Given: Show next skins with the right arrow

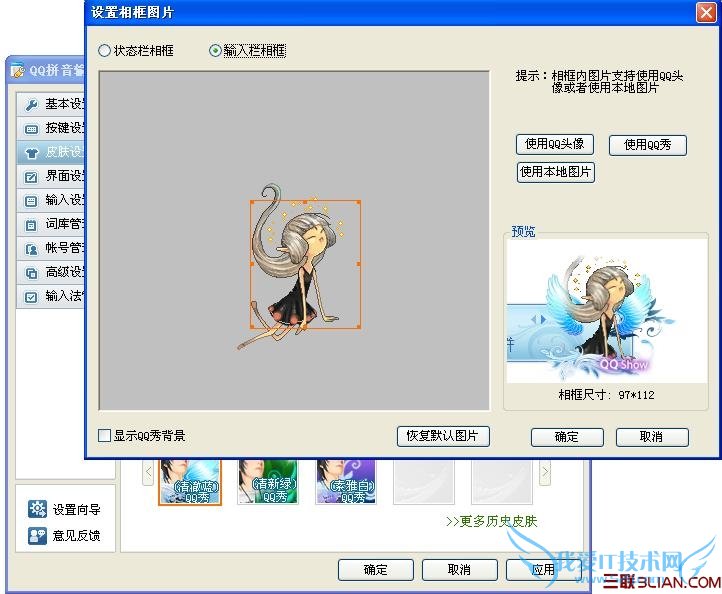Looking at the screenshot, I should point(545,472).
